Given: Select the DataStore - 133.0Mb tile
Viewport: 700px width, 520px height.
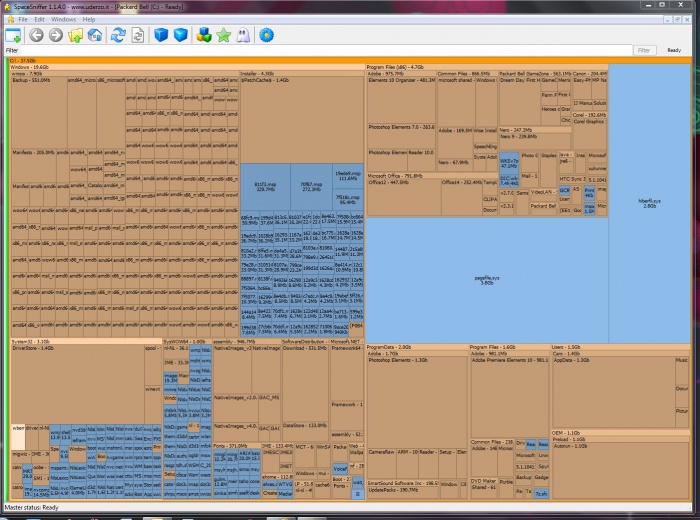Looking at the screenshot, I should pyautogui.click(x=305, y=432).
